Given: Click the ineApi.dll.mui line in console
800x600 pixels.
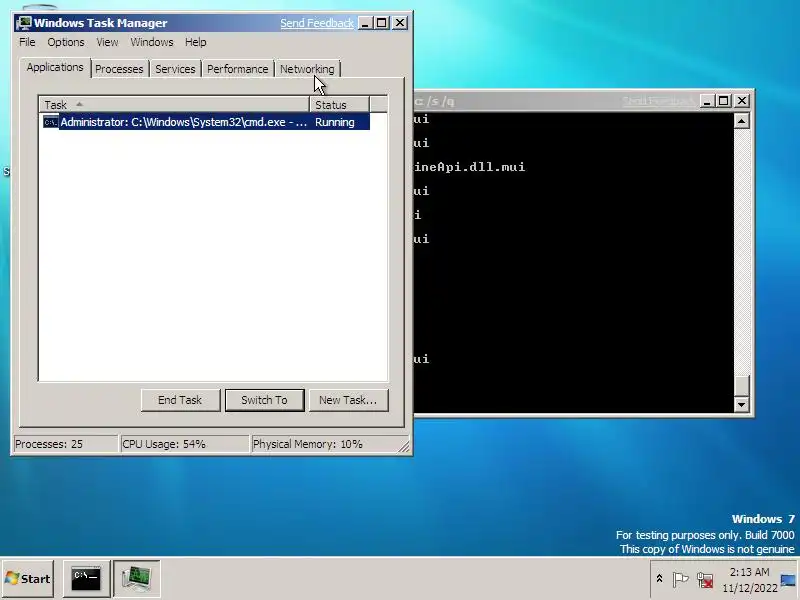Looking at the screenshot, I should click(469, 167).
